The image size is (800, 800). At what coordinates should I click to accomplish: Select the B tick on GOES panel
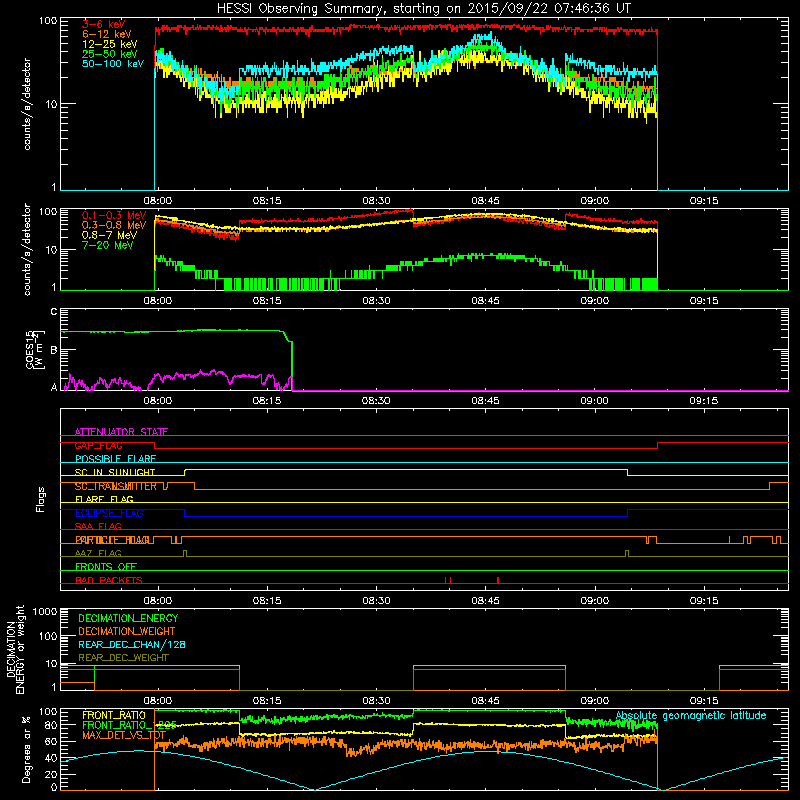coord(54,350)
